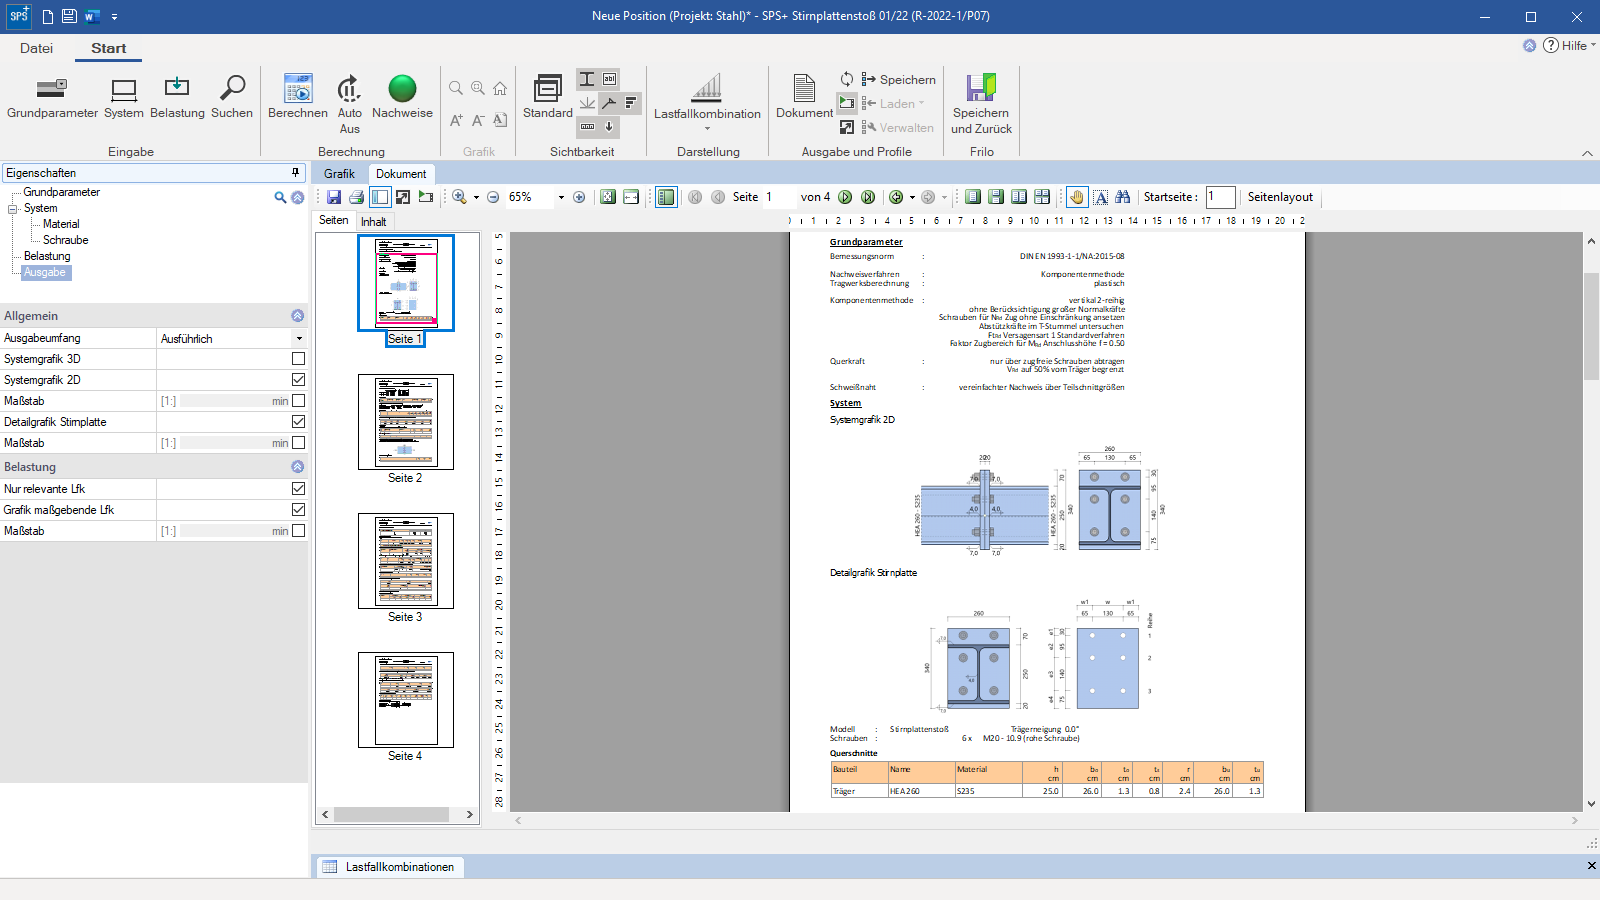Image resolution: width=1600 pixels, height=900 pixels.
Task: Uncheck Detailgrafik Stirnplatte
Action: coord(298,422)
